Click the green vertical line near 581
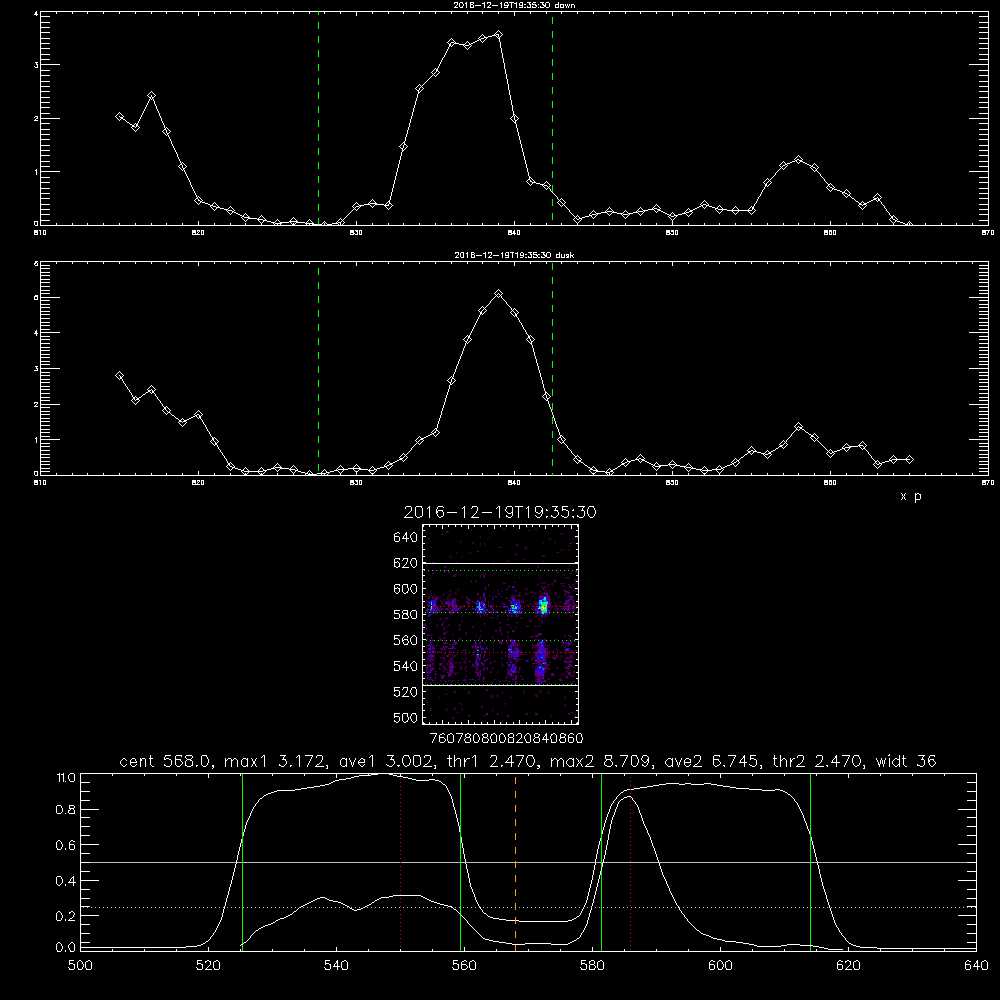1000x1000 pixels. point(601,861)
